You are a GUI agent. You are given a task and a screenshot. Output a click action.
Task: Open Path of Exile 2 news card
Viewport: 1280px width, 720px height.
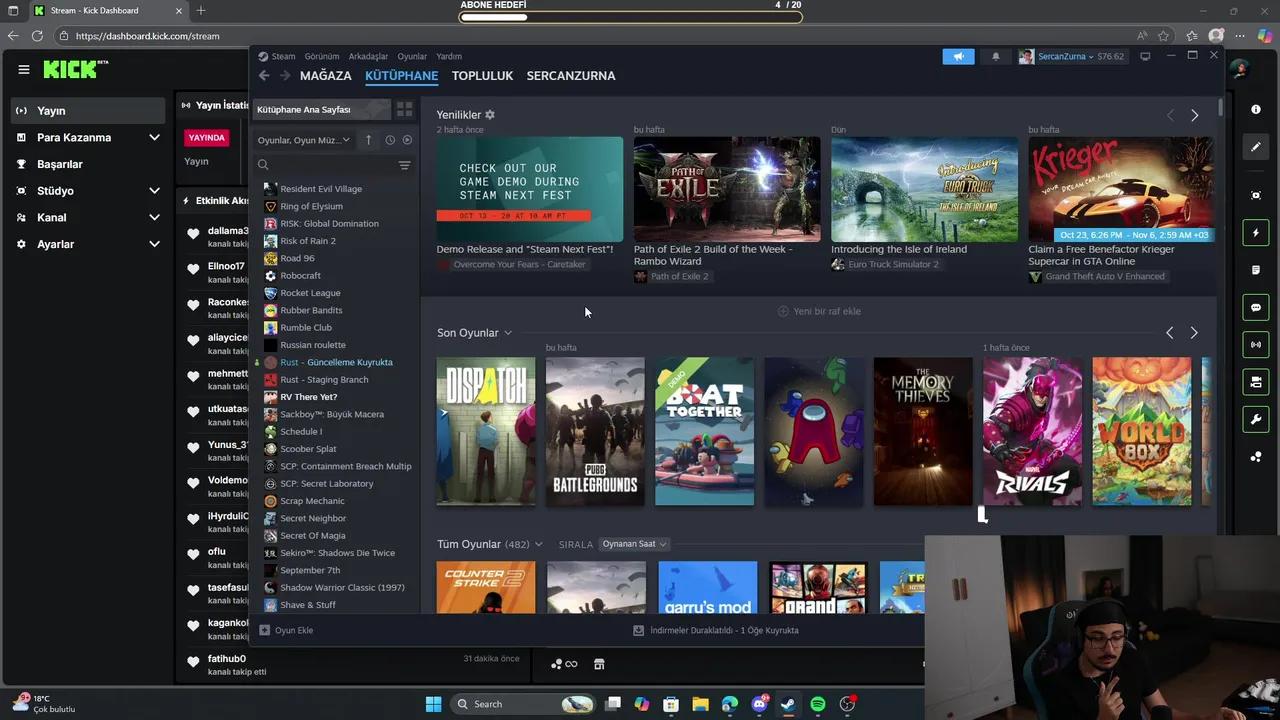point(727,189)
